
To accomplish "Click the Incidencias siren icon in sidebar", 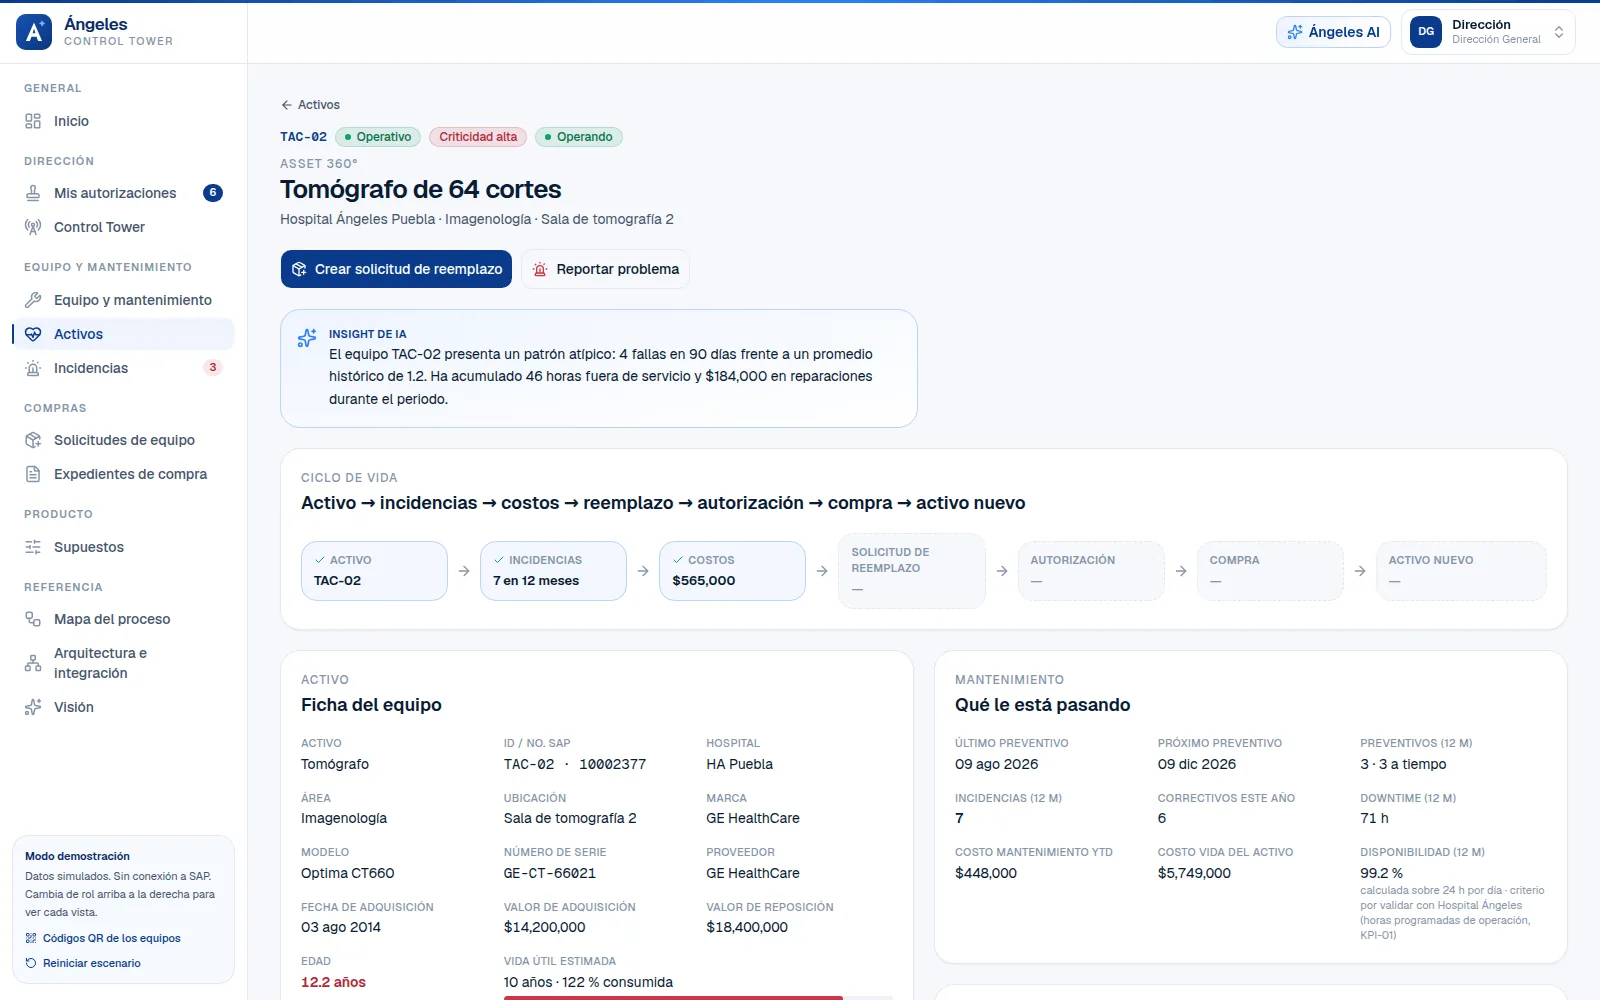I will 33,368.
